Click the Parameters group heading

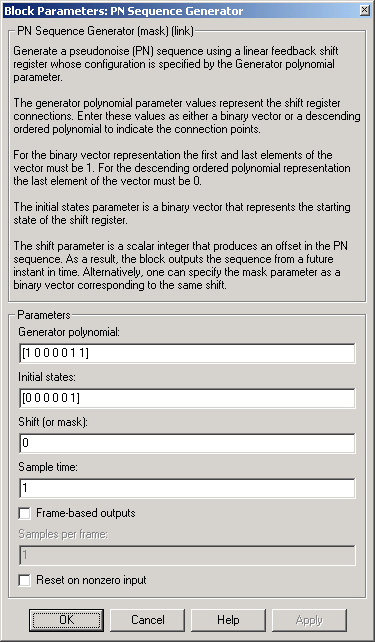(x=44, y=315)
